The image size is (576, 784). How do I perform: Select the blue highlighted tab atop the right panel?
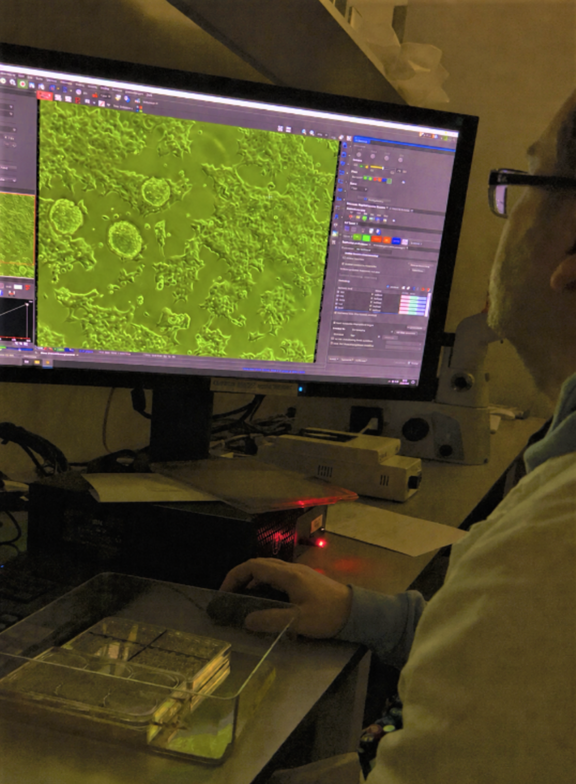click(x=362, y=142)
